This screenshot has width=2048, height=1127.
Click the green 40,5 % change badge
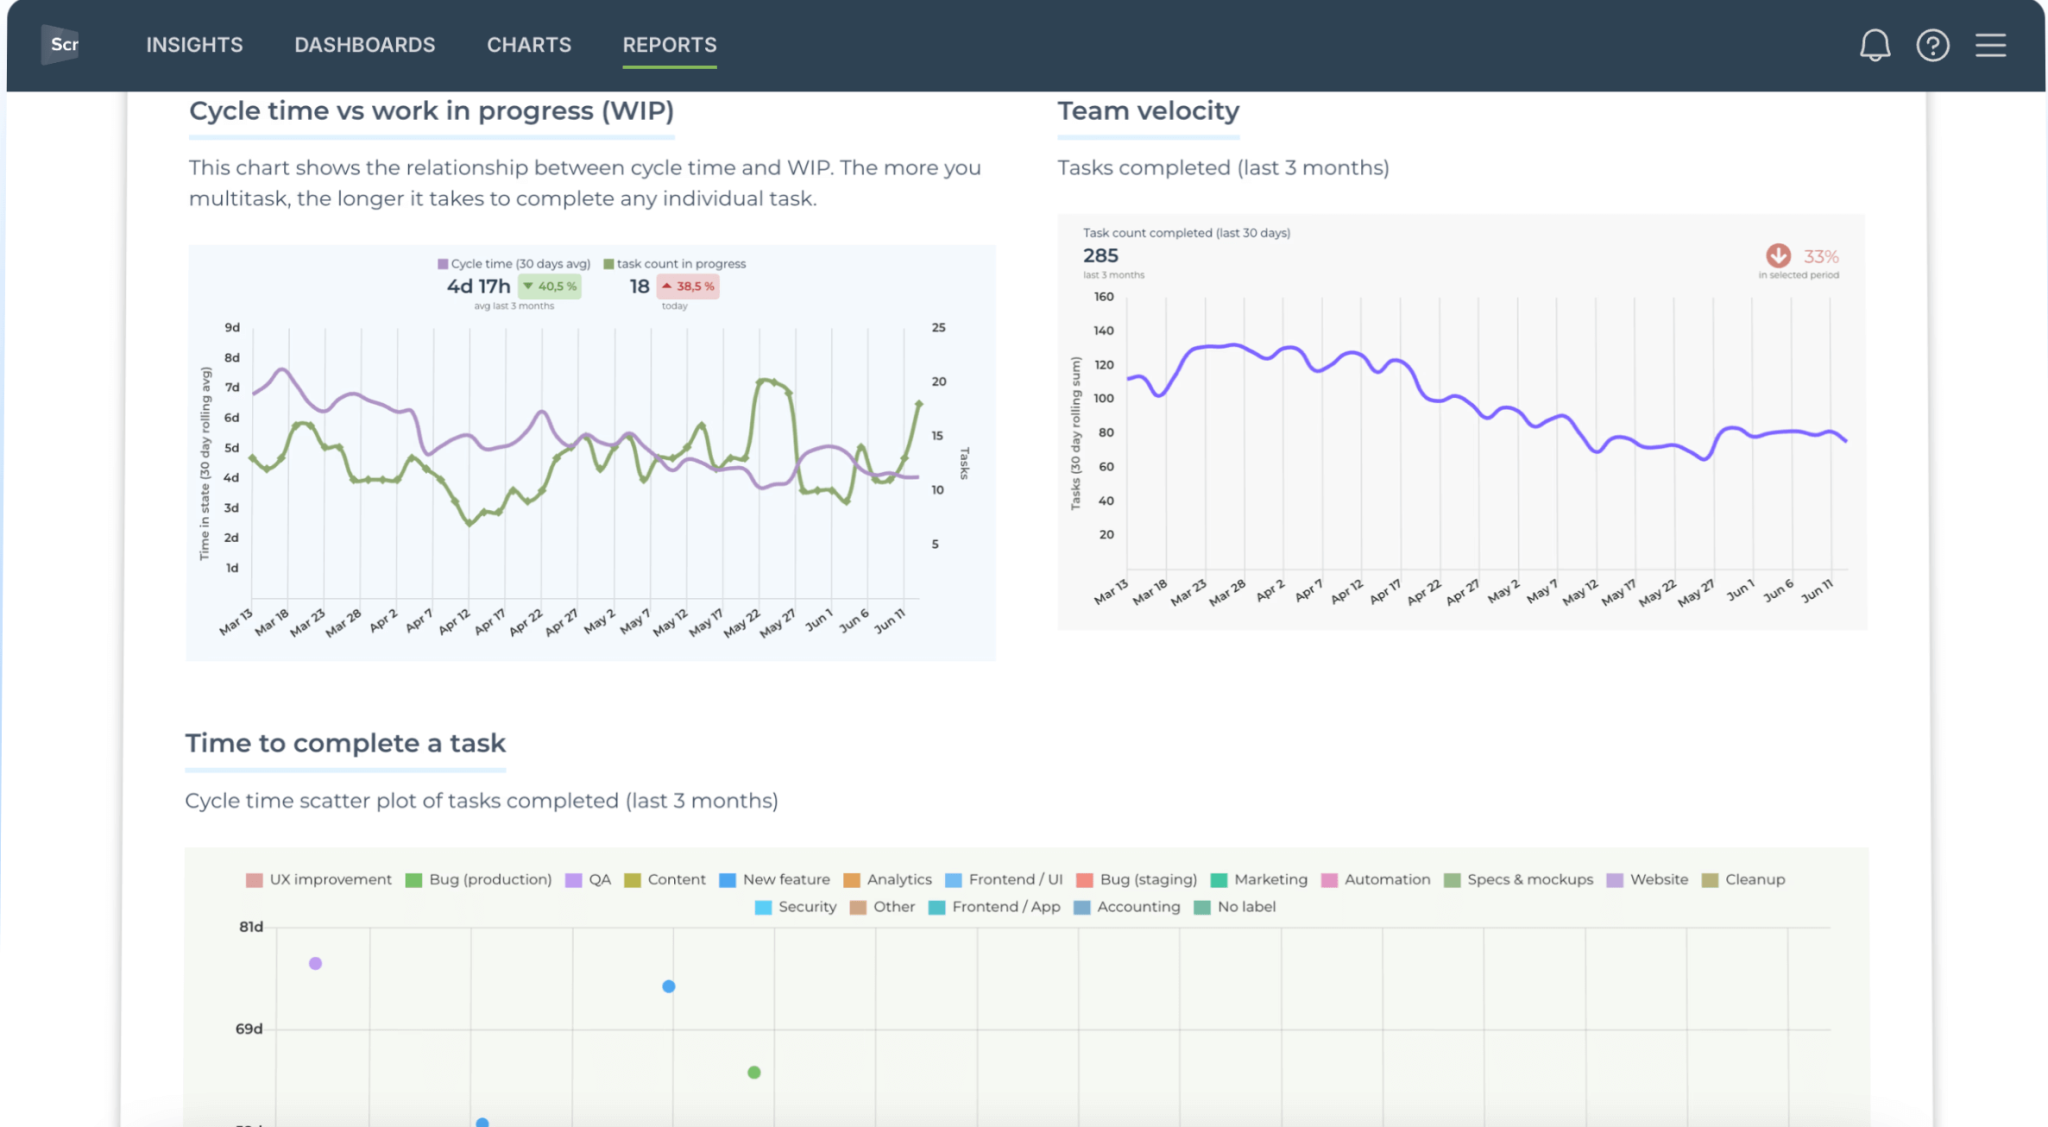coord(551,286)
